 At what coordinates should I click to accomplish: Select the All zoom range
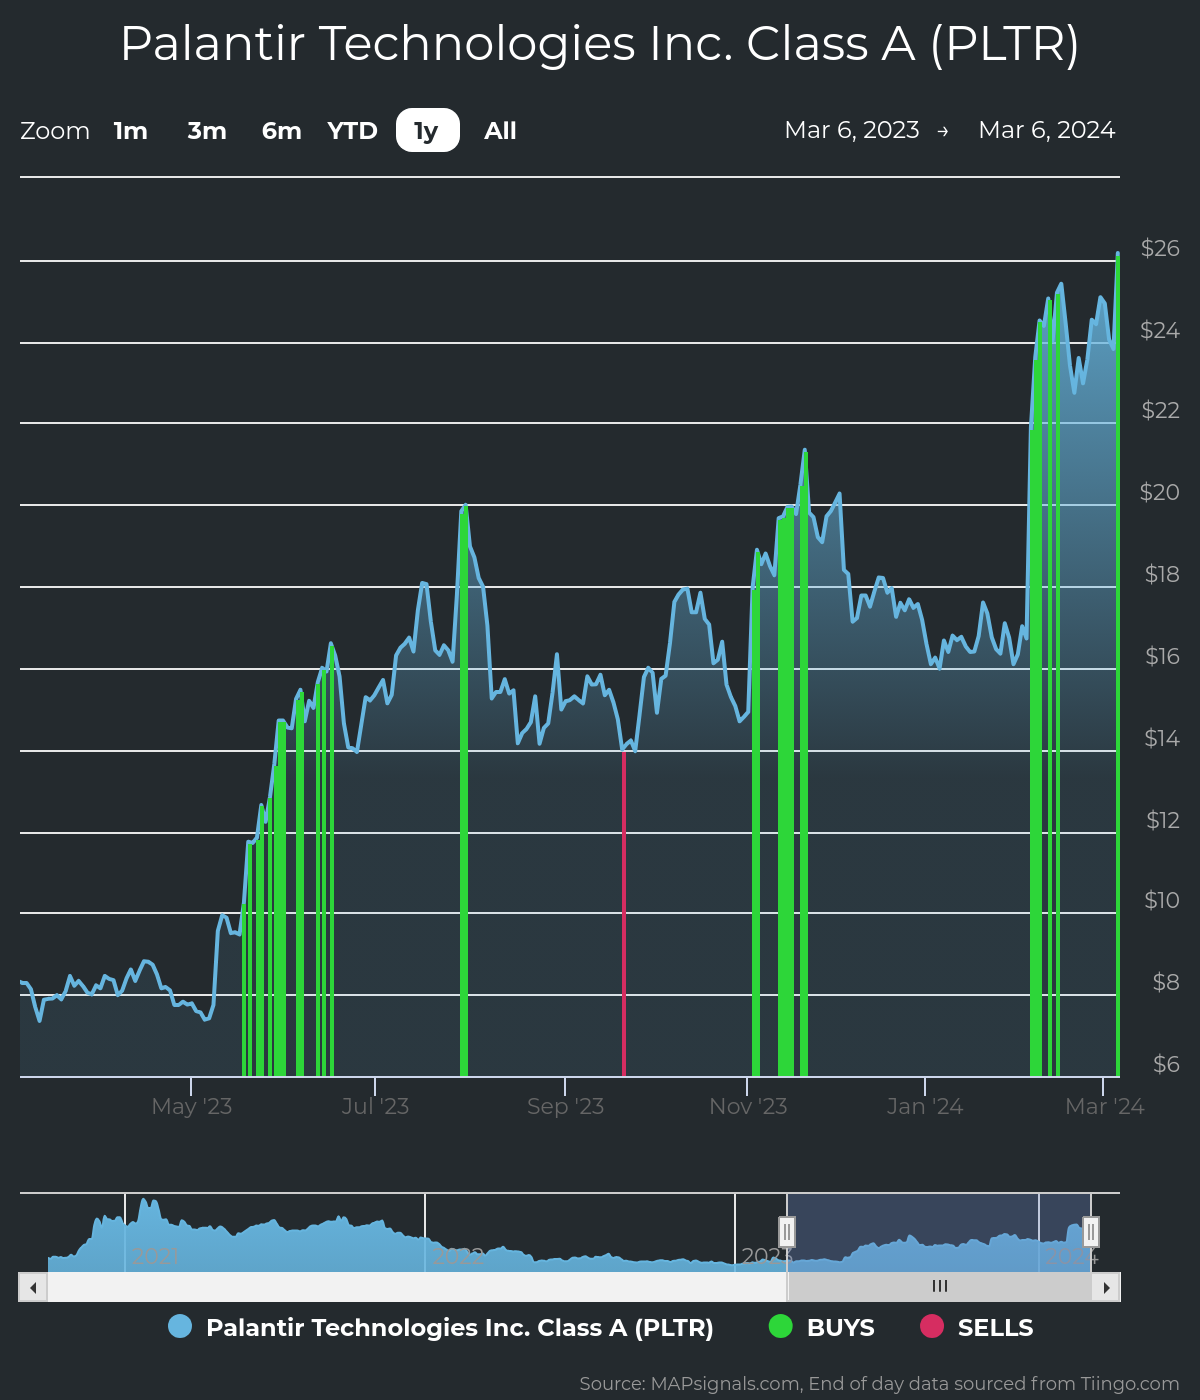click(x=500, y=131)
